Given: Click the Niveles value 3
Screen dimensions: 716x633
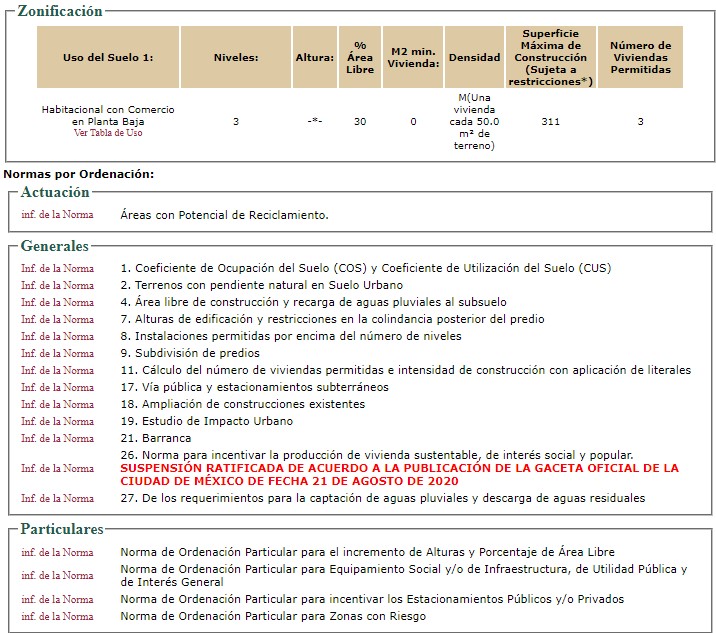Looking at the screenshot, I should [236, 121].
